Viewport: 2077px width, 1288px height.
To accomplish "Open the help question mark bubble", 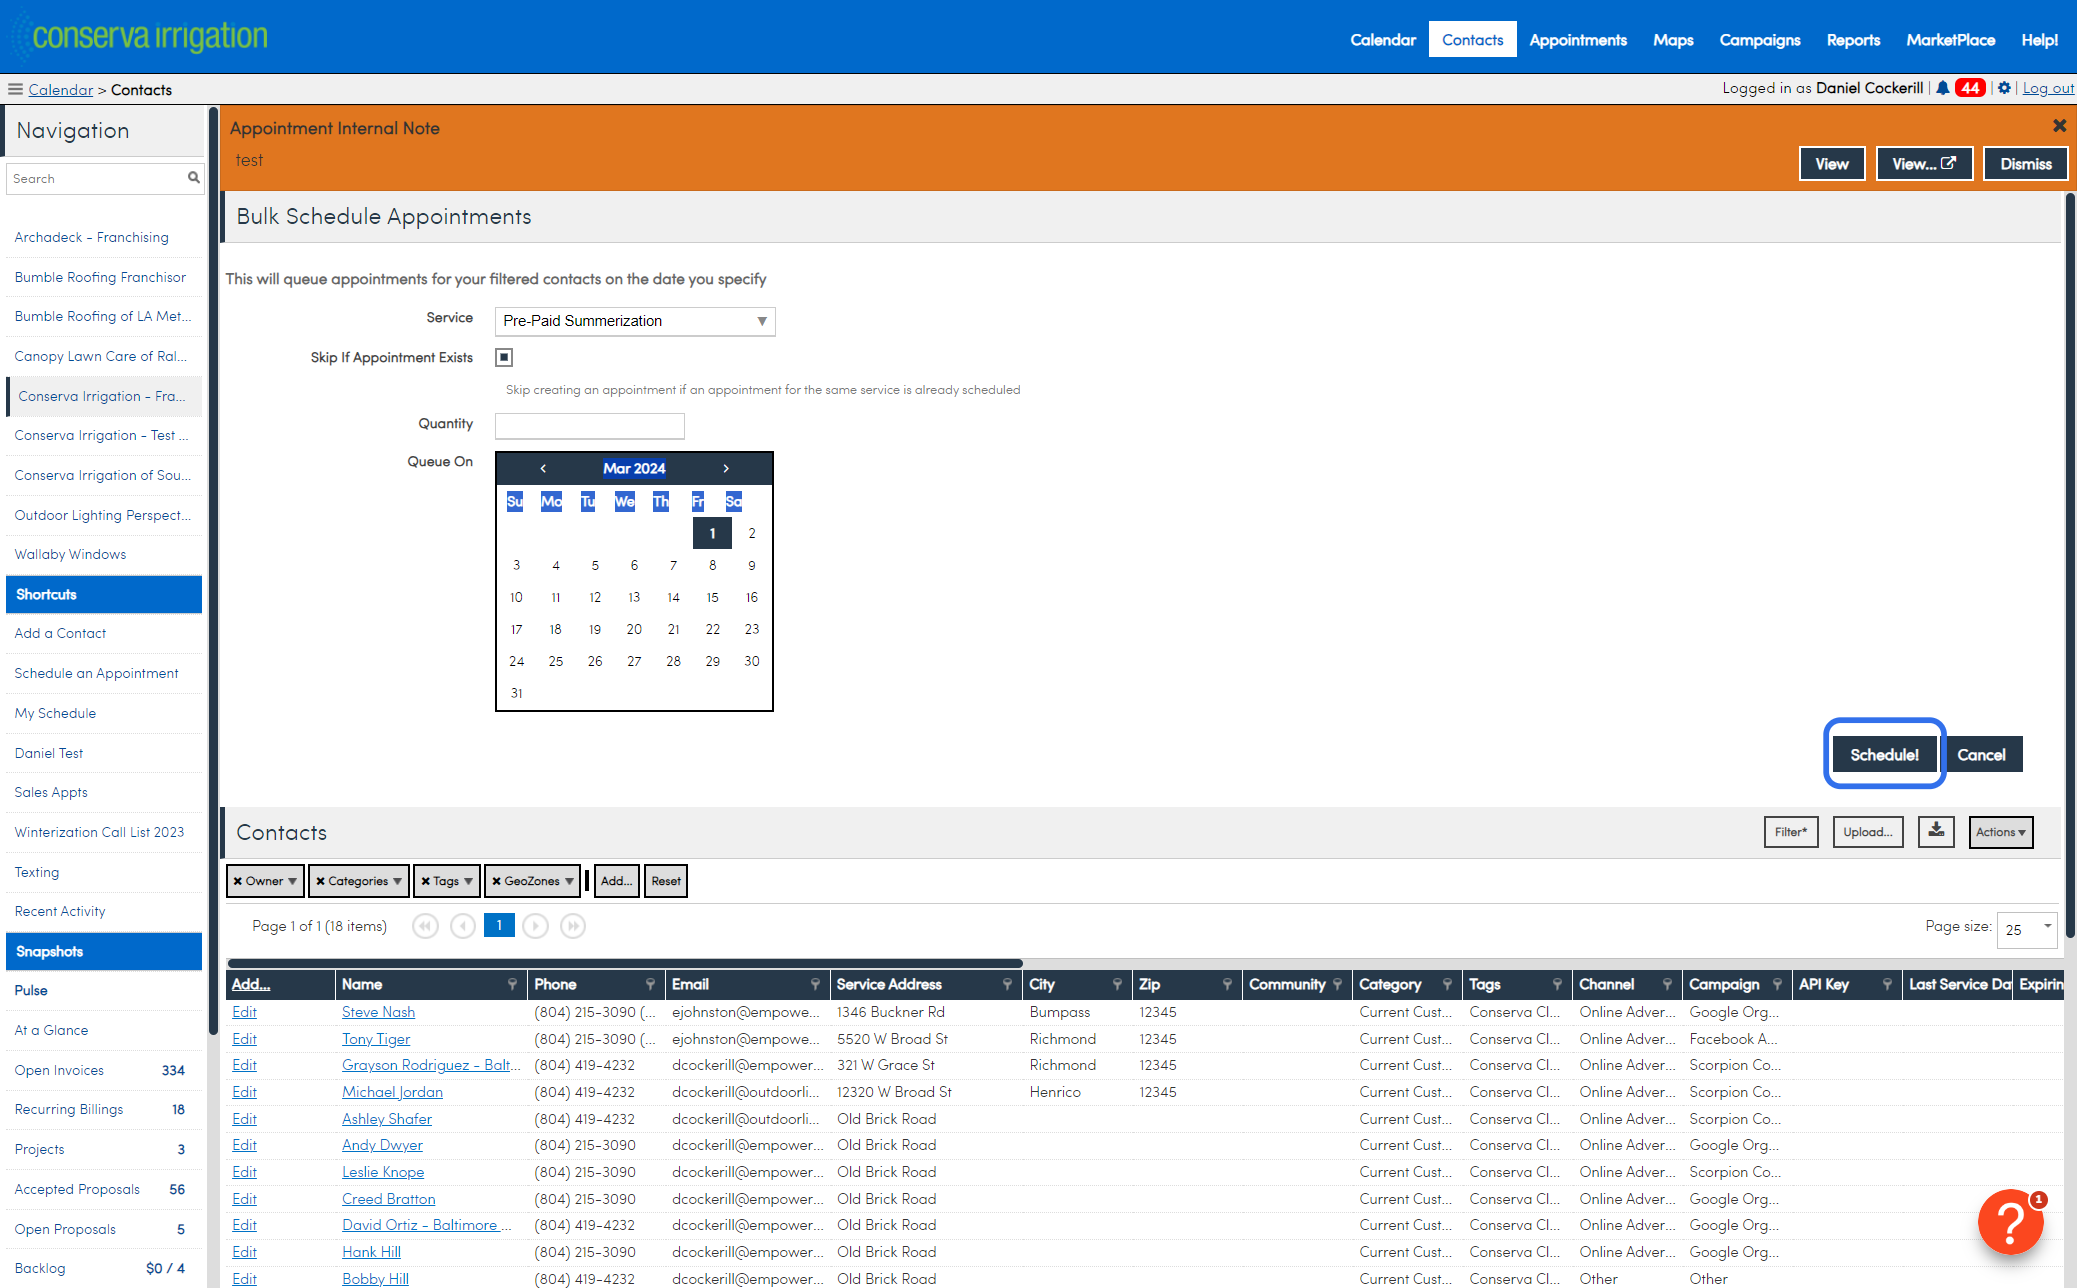I will click(x=2010, y=1221).
